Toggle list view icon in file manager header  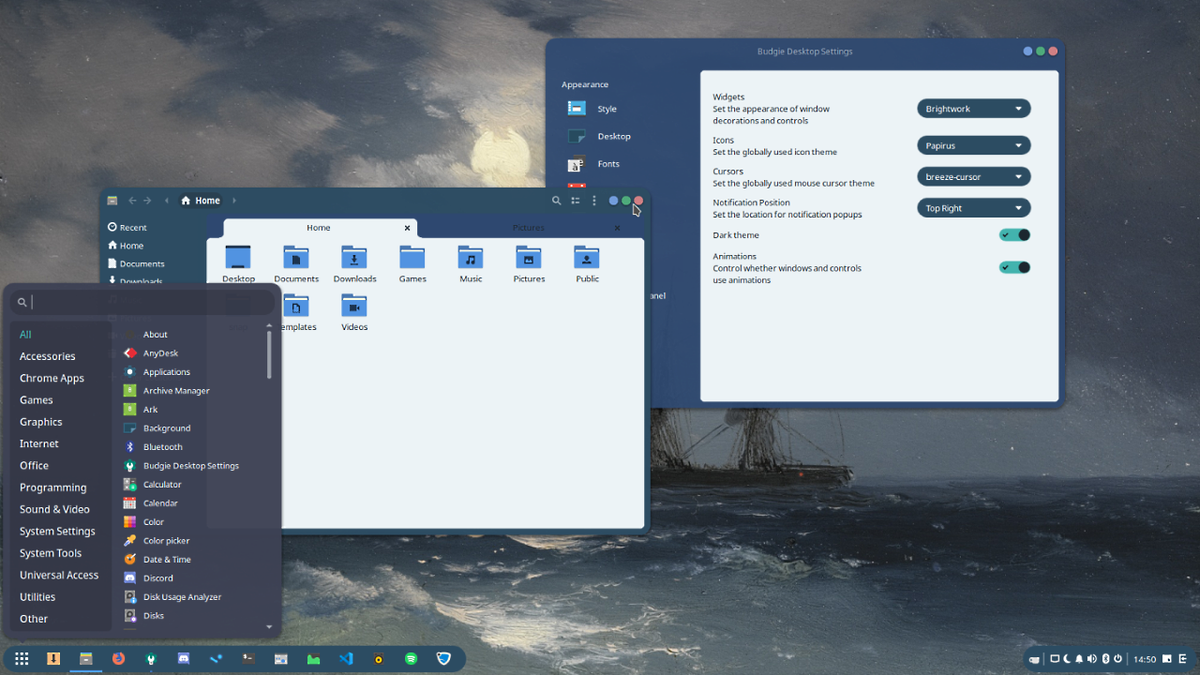click(x=575, y=201)
